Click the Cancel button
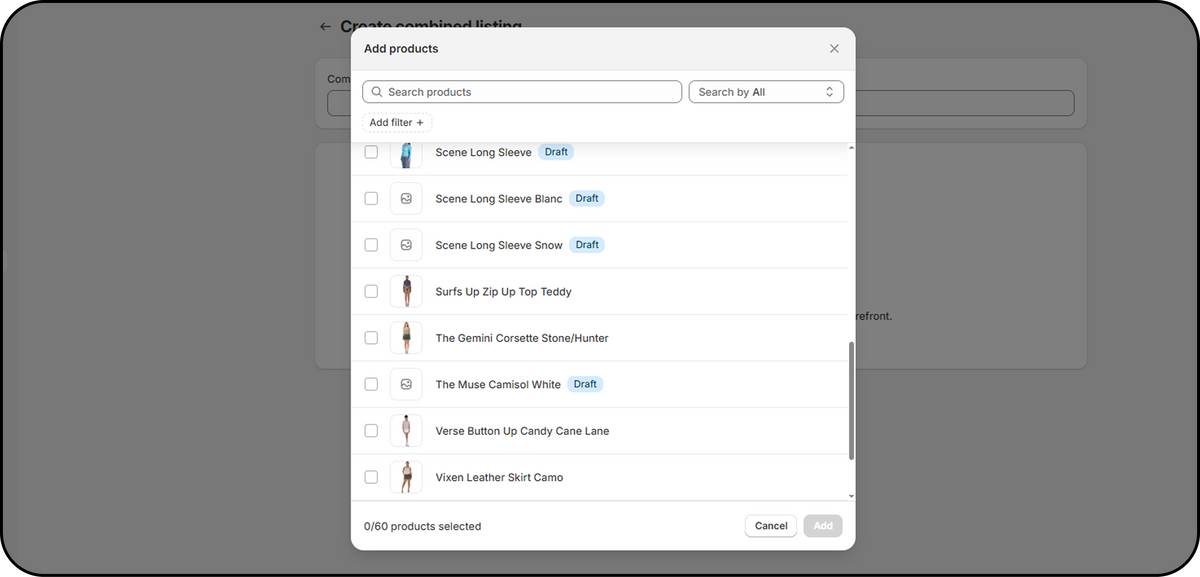The height and width of the screenshot is (577, 1200). click(771, 526)
